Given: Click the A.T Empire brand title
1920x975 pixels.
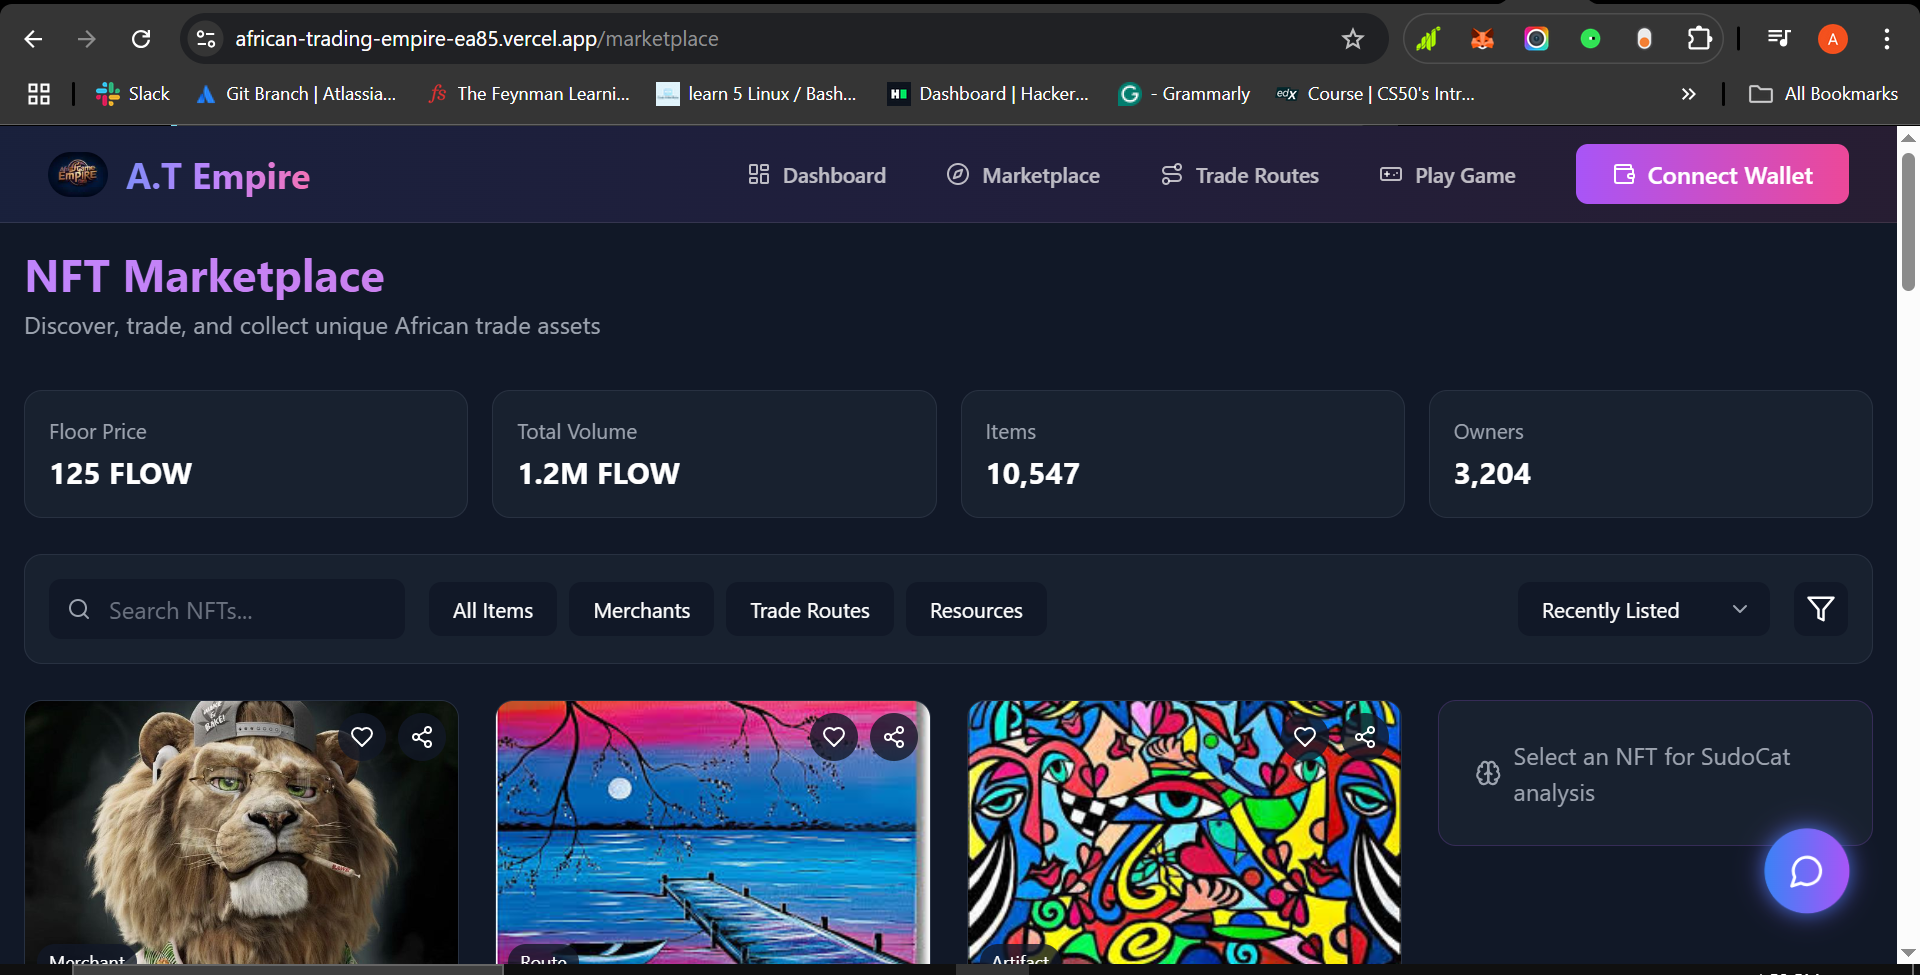Looking at the screenshot, I should 218,176.
